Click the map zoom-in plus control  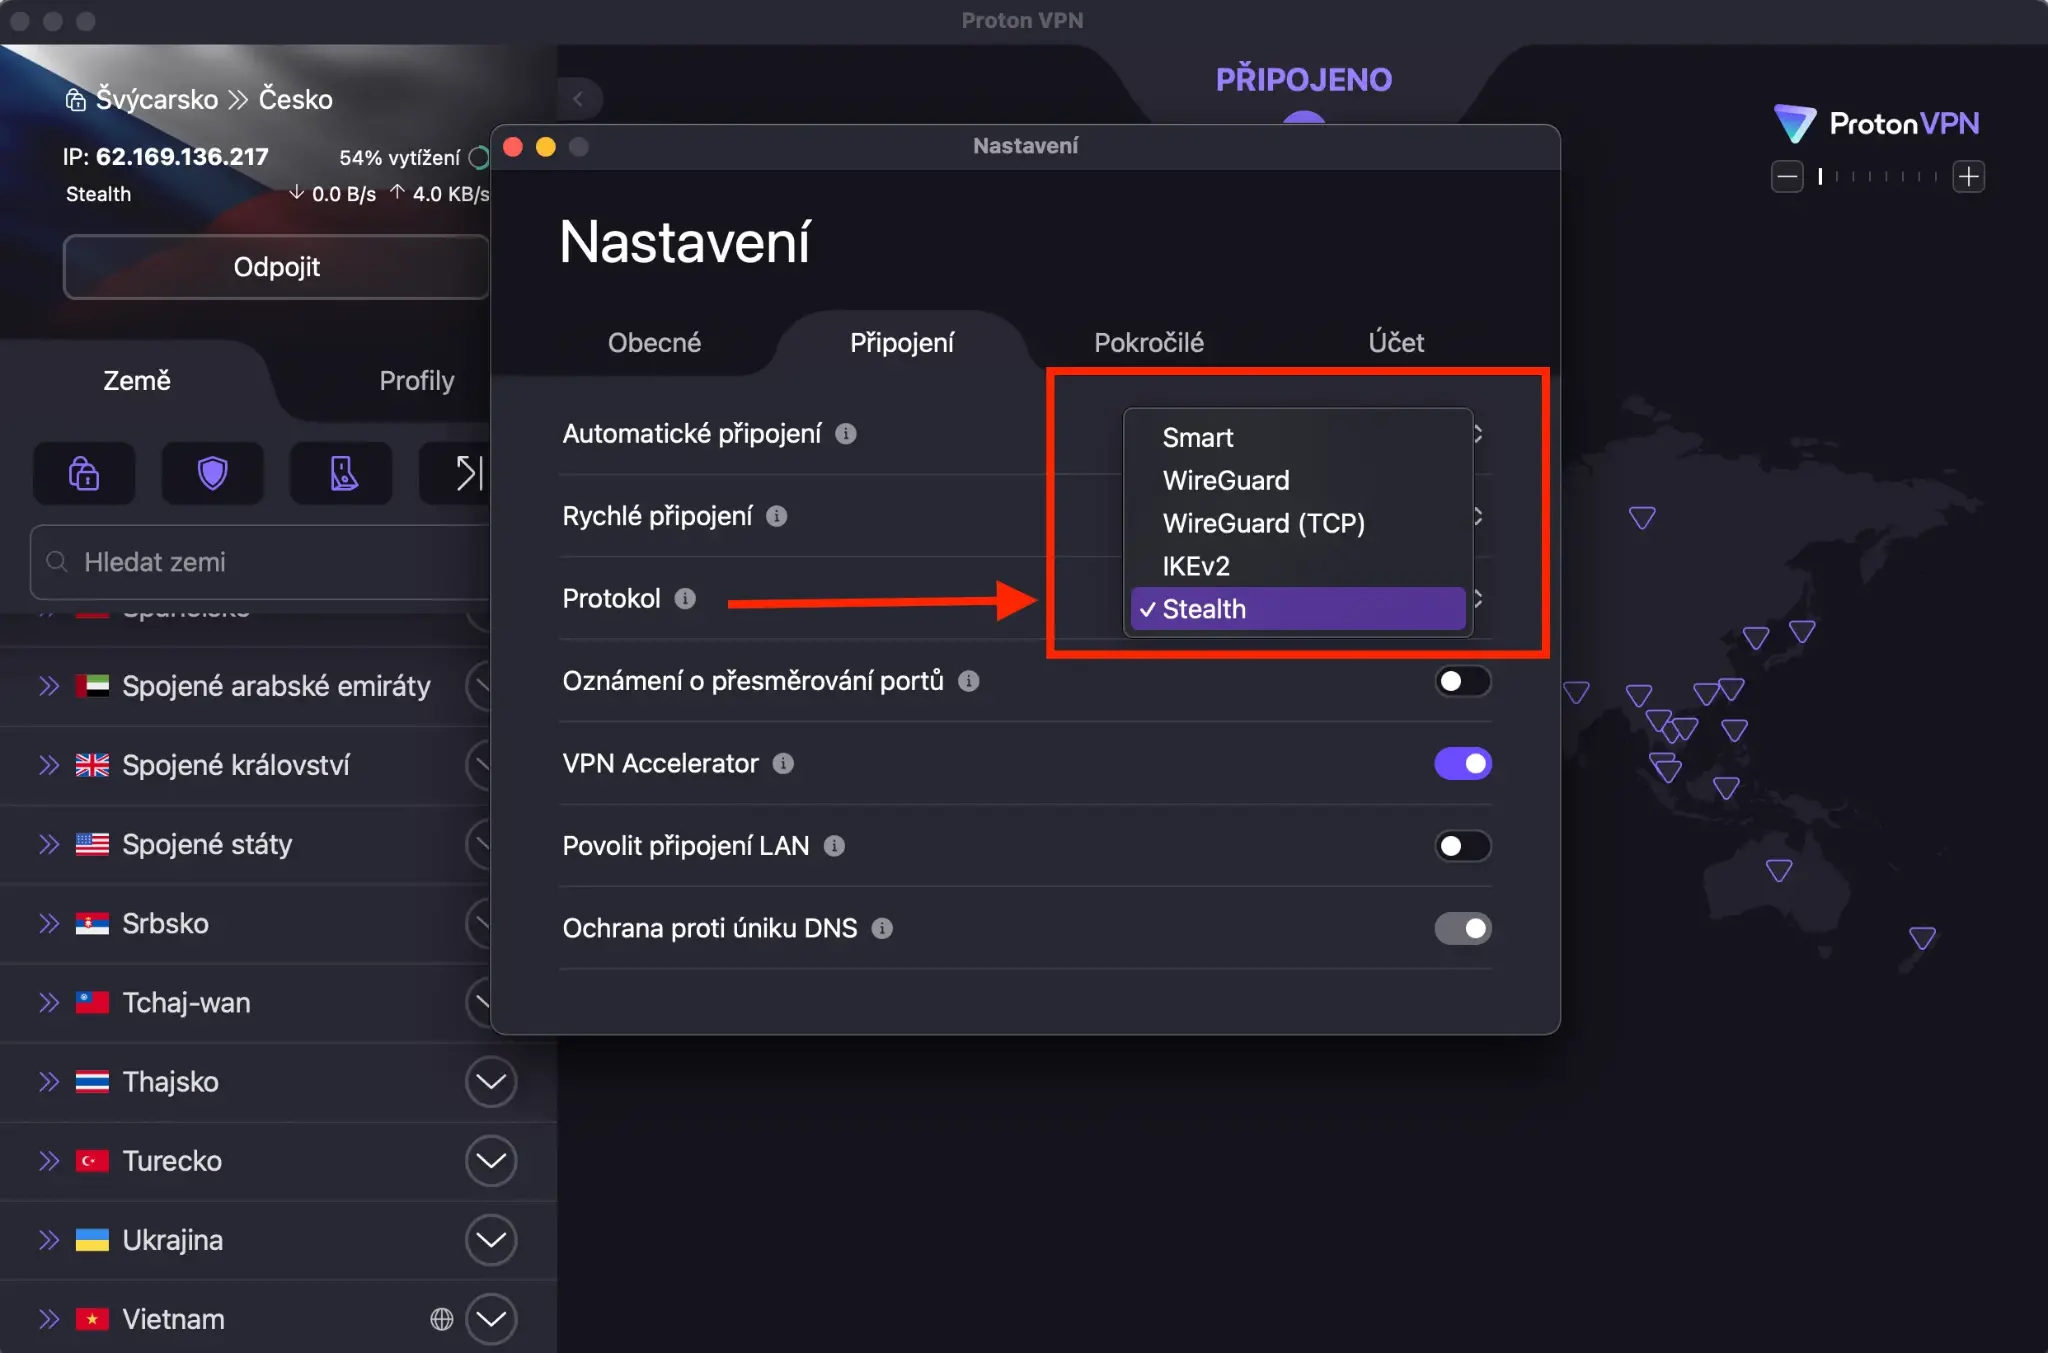pos(1968,176)
